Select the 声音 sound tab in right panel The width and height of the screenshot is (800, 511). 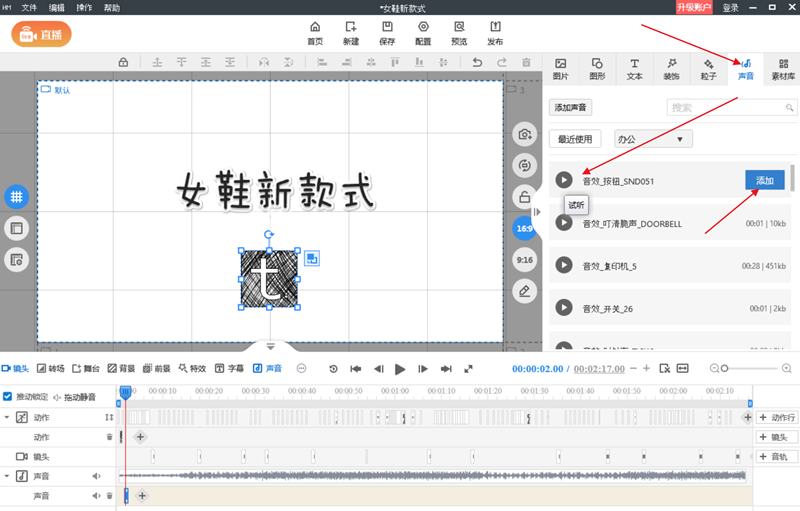pos(746,69)
